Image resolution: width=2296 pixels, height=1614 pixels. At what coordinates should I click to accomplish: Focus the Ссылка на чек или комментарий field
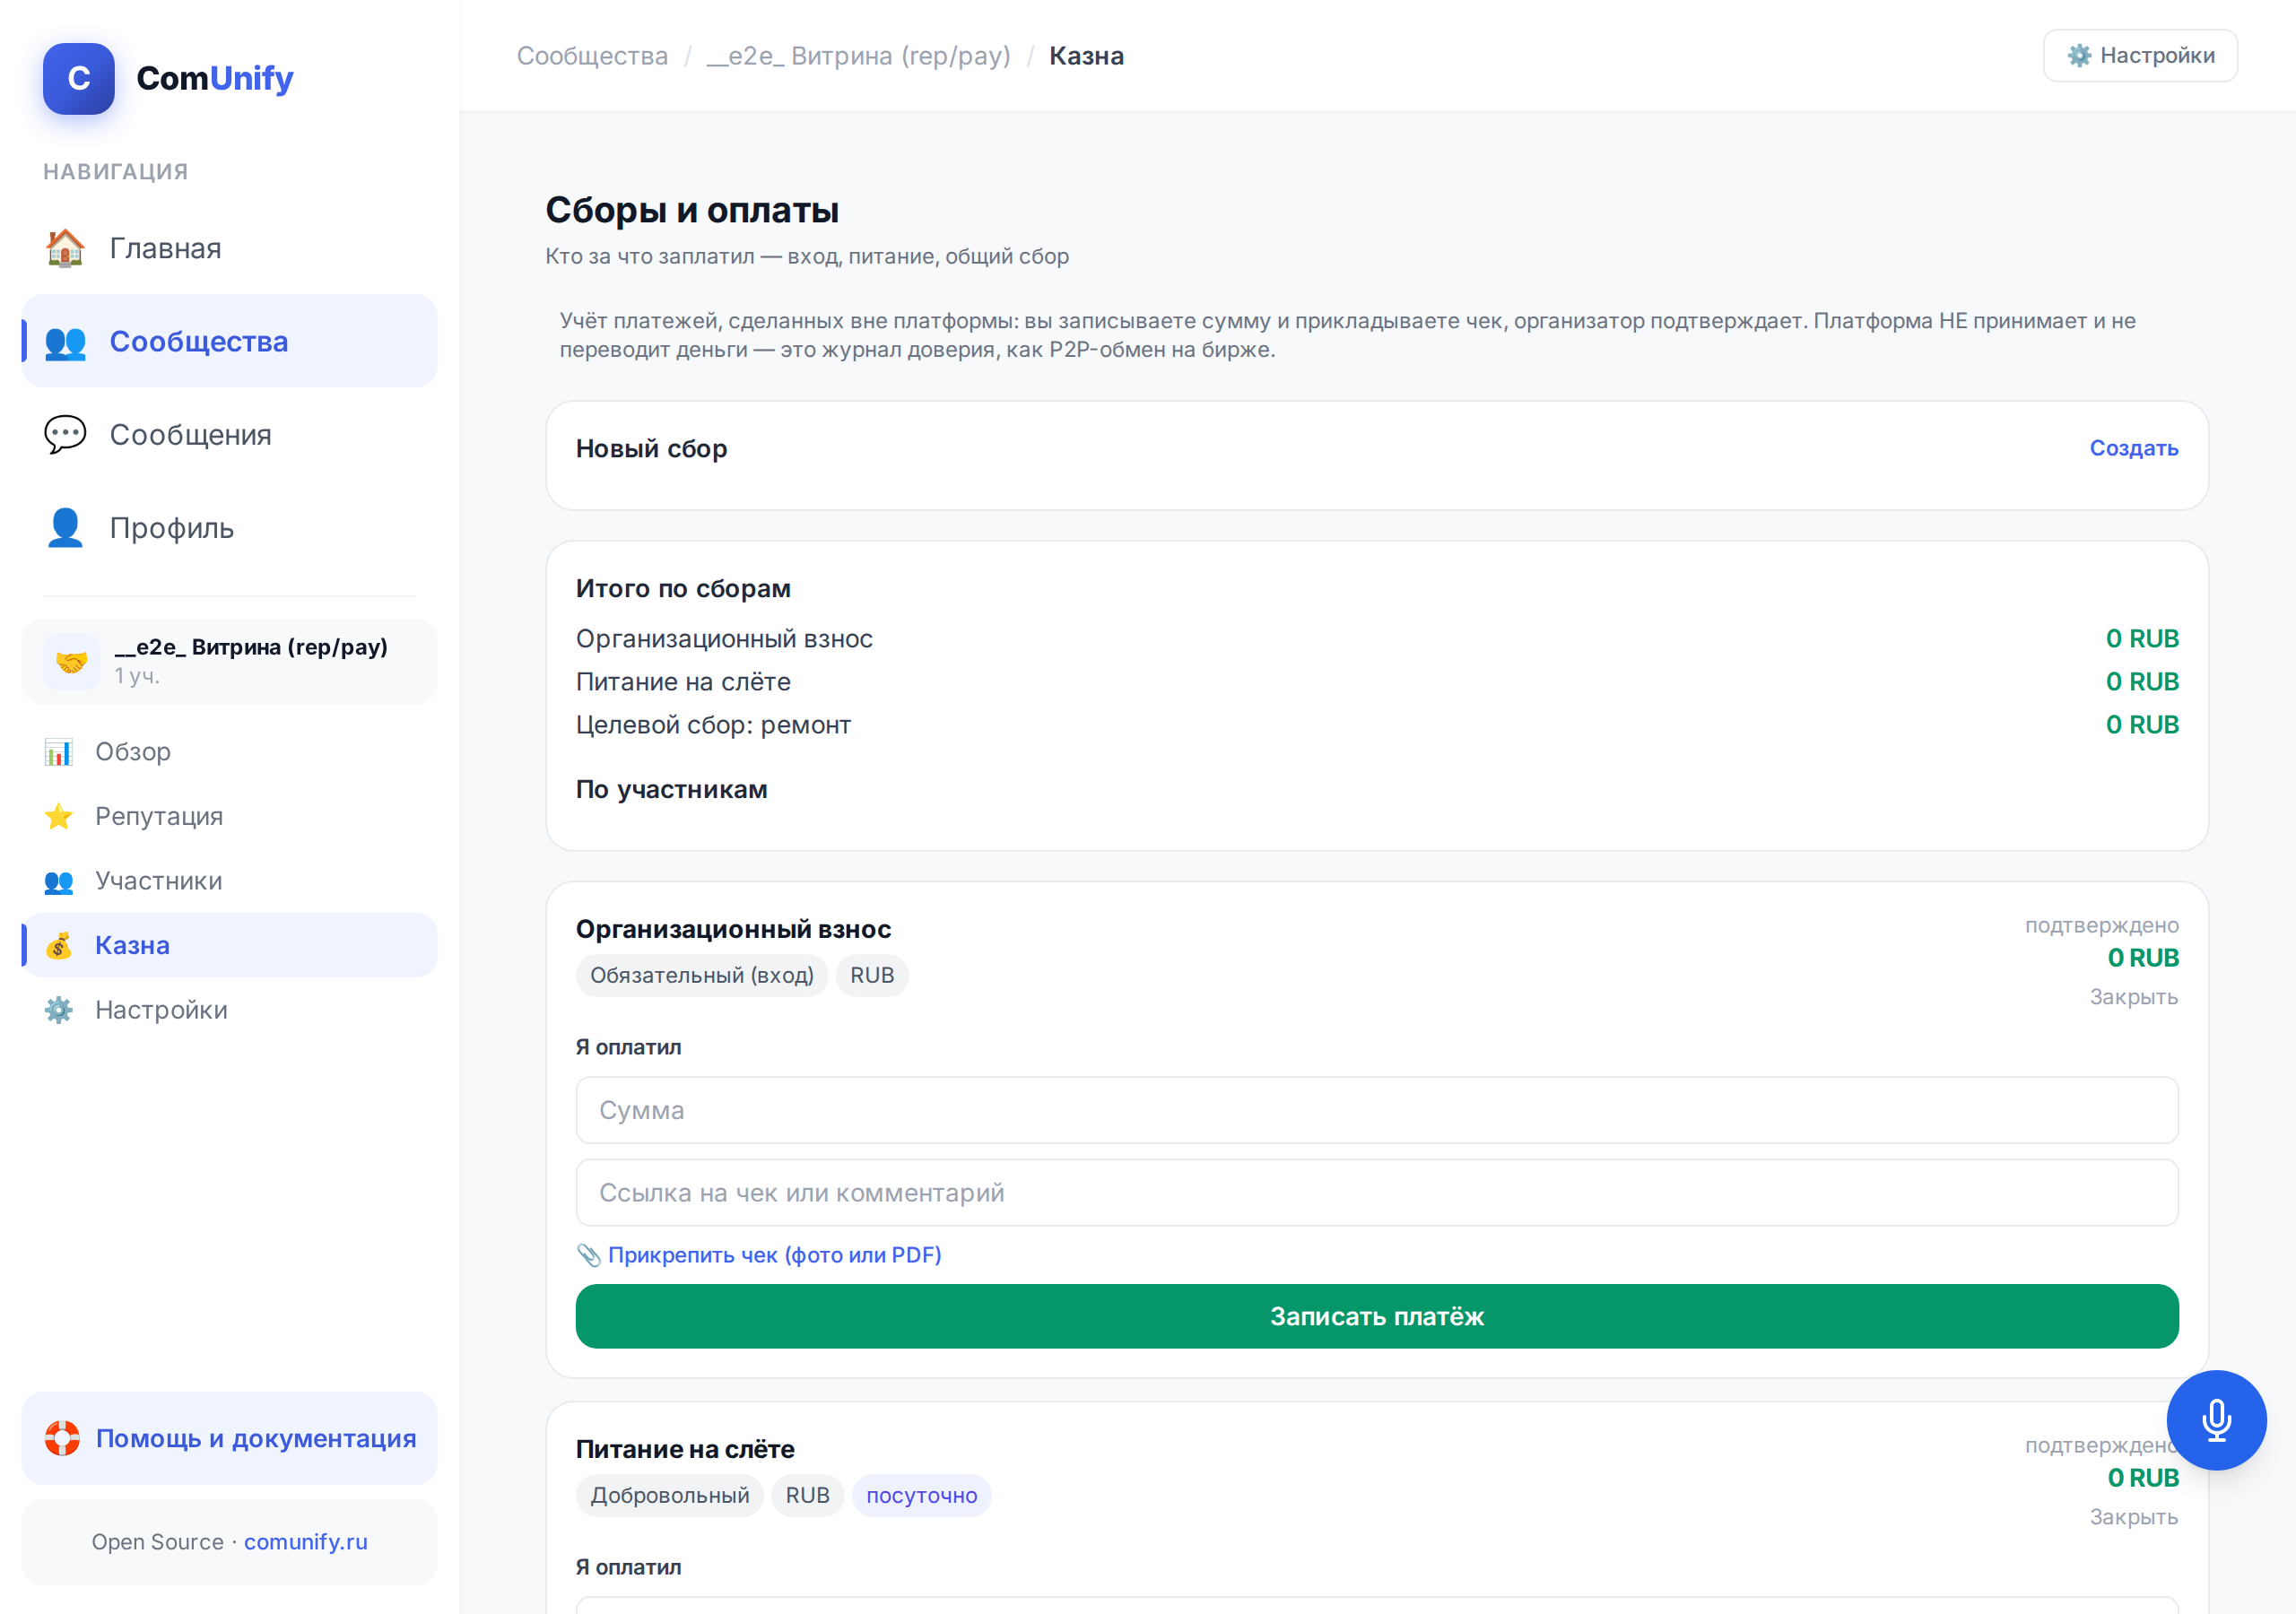(1377, 1193)
